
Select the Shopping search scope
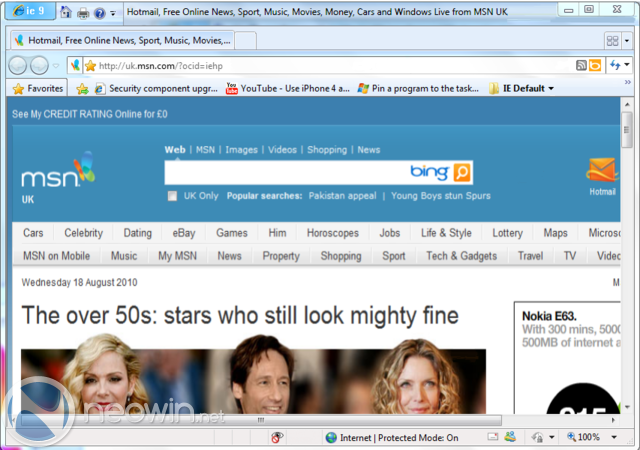coord(327,150)
